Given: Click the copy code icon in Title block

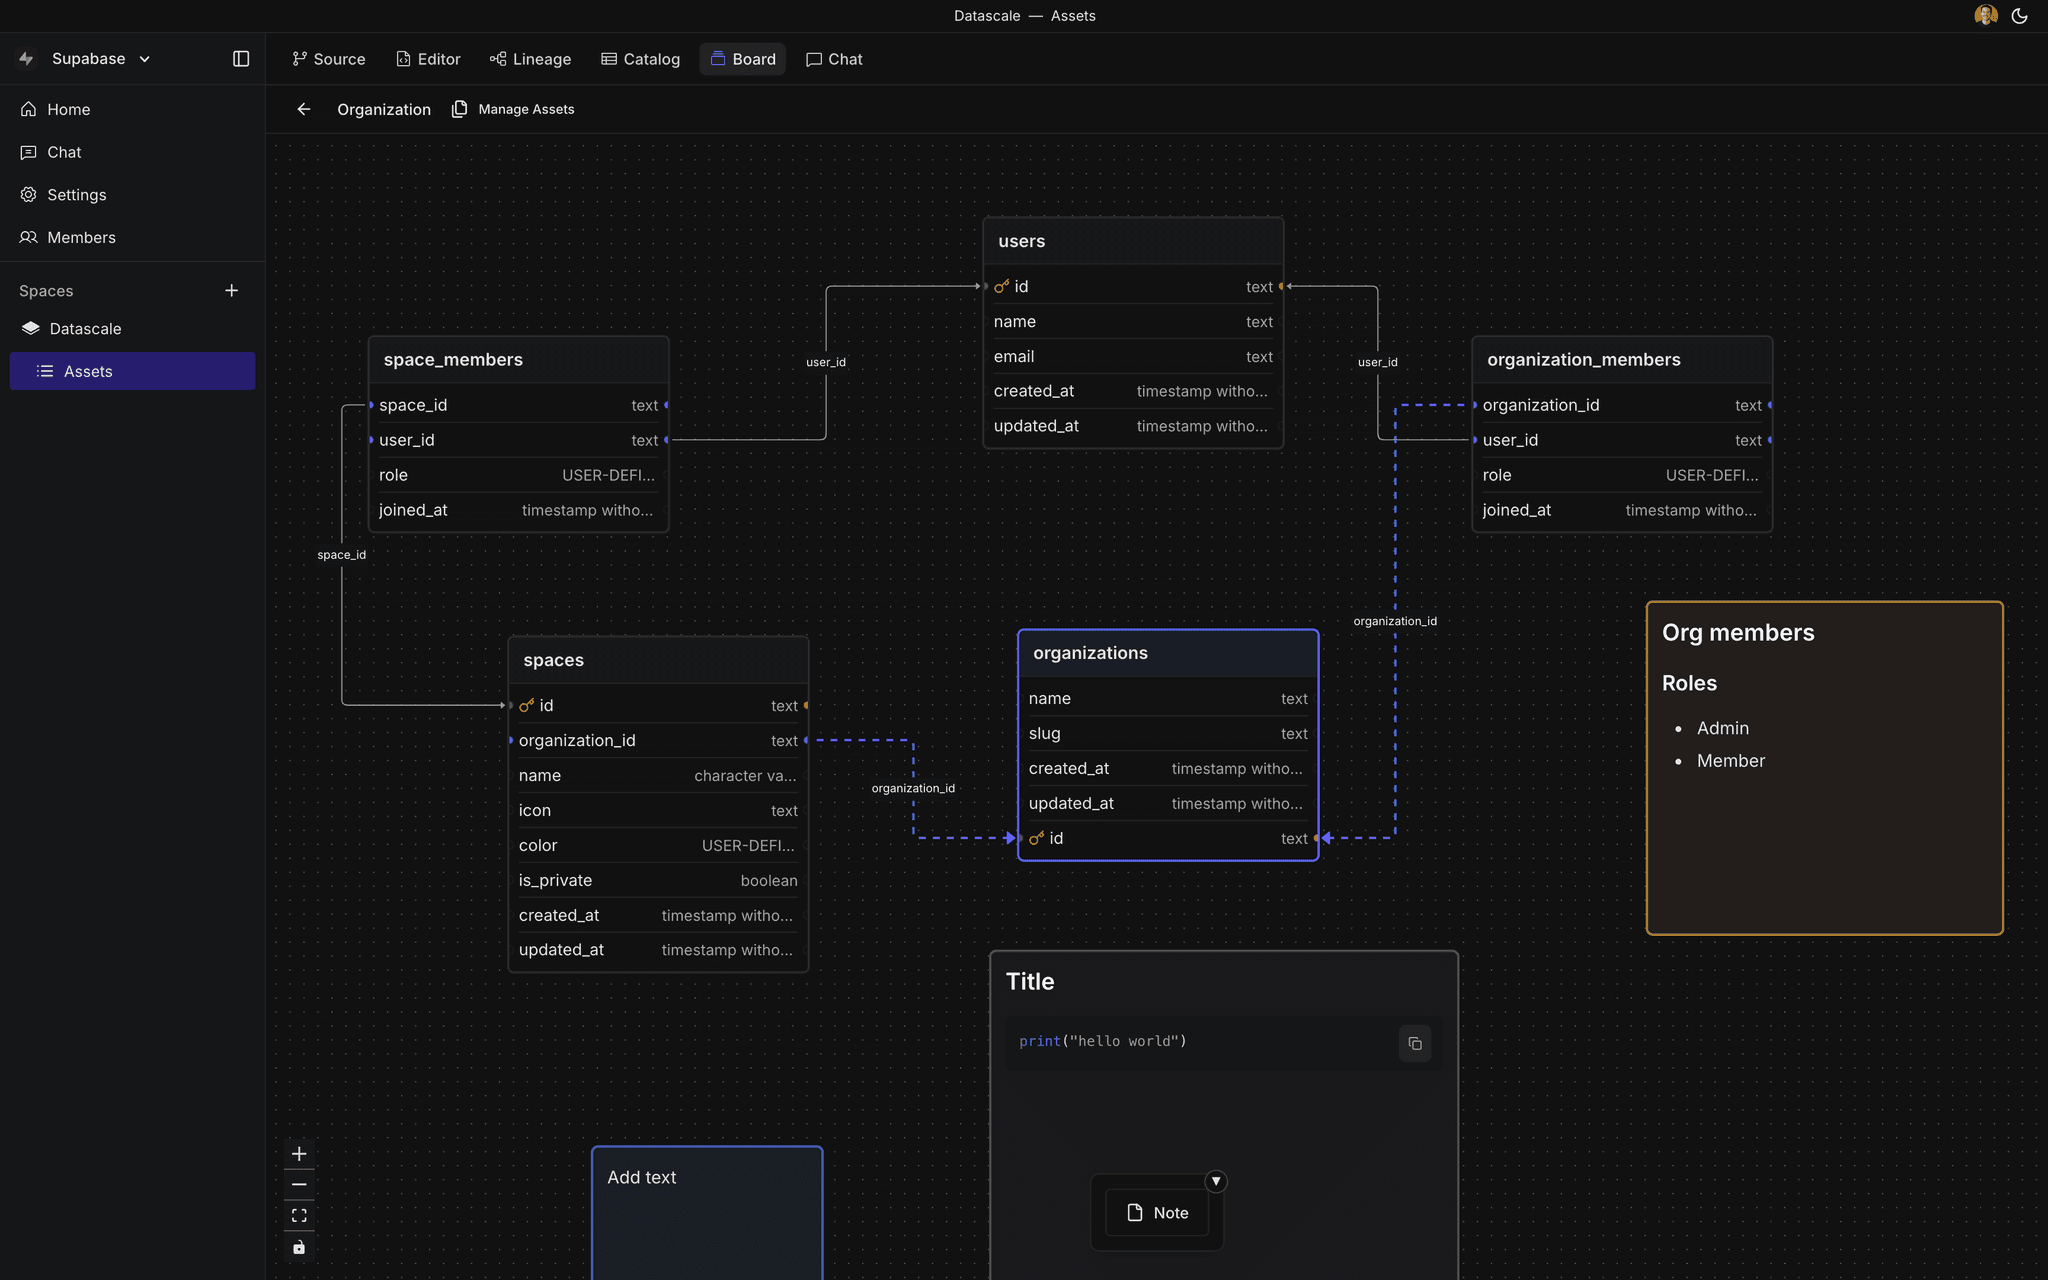Looking at the screenshot, I should click(x=1415, y=1043).
